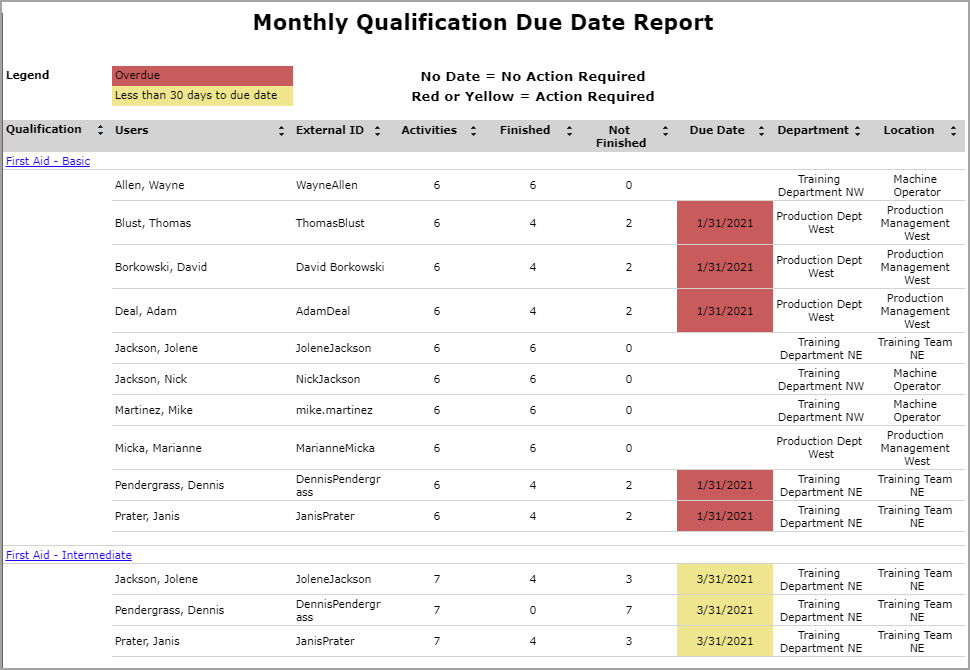Image resolution: width=970 pixels, height=670 pixels.
Task: Click the sort icon on the Finished column
Action: pyautogui.click(x=568, y=130)
